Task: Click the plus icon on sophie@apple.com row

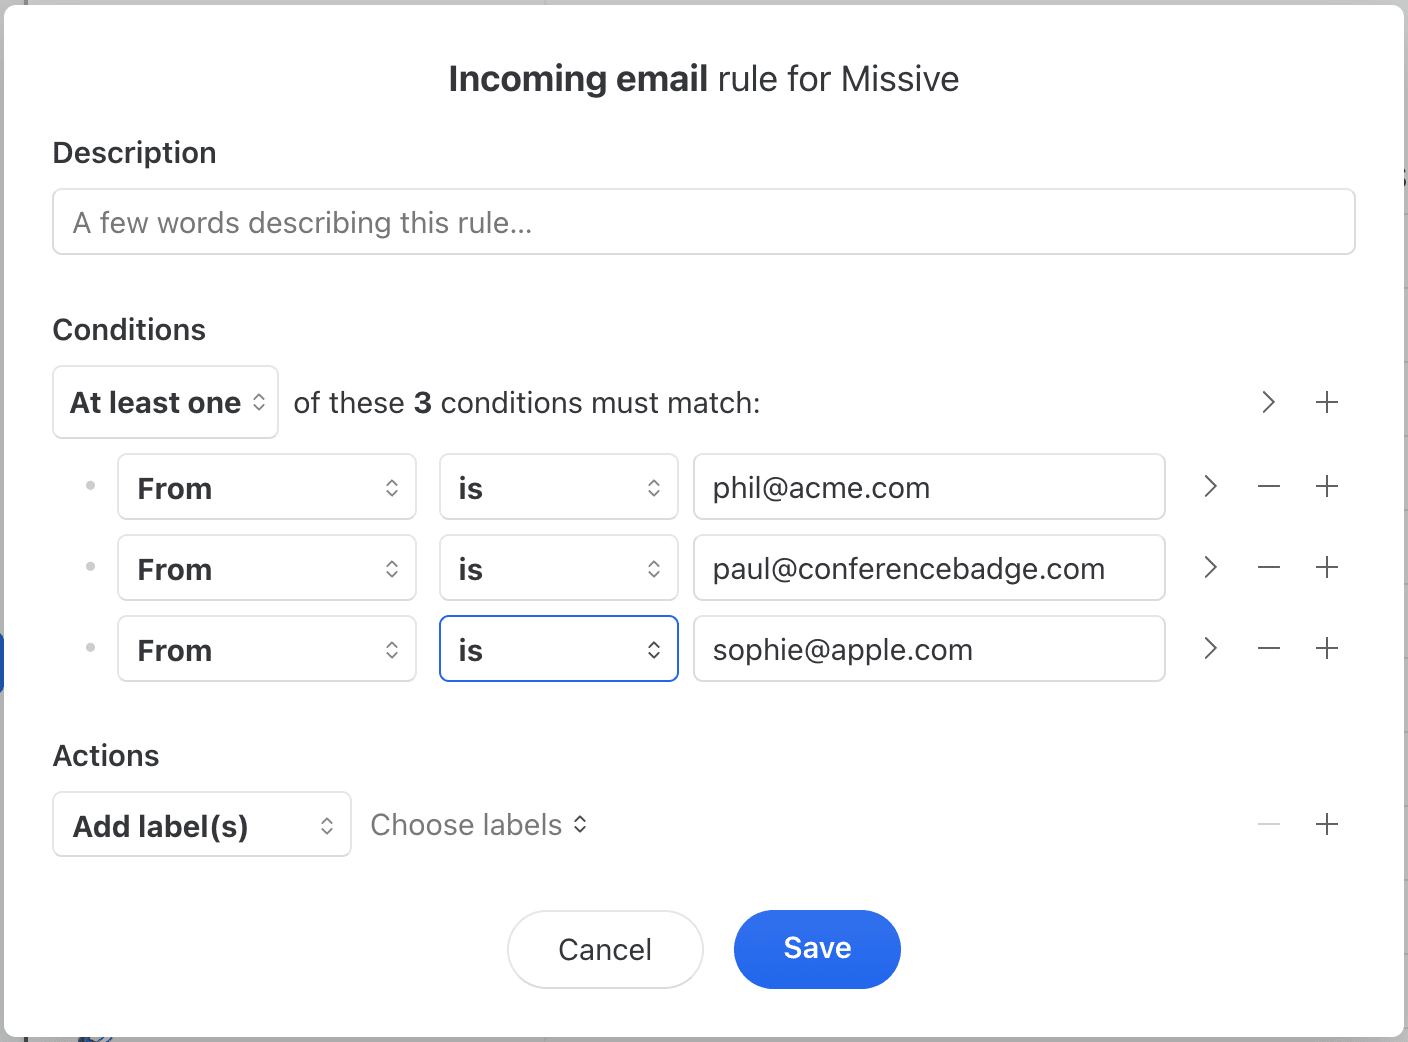Action: [x=1327, y=649]
